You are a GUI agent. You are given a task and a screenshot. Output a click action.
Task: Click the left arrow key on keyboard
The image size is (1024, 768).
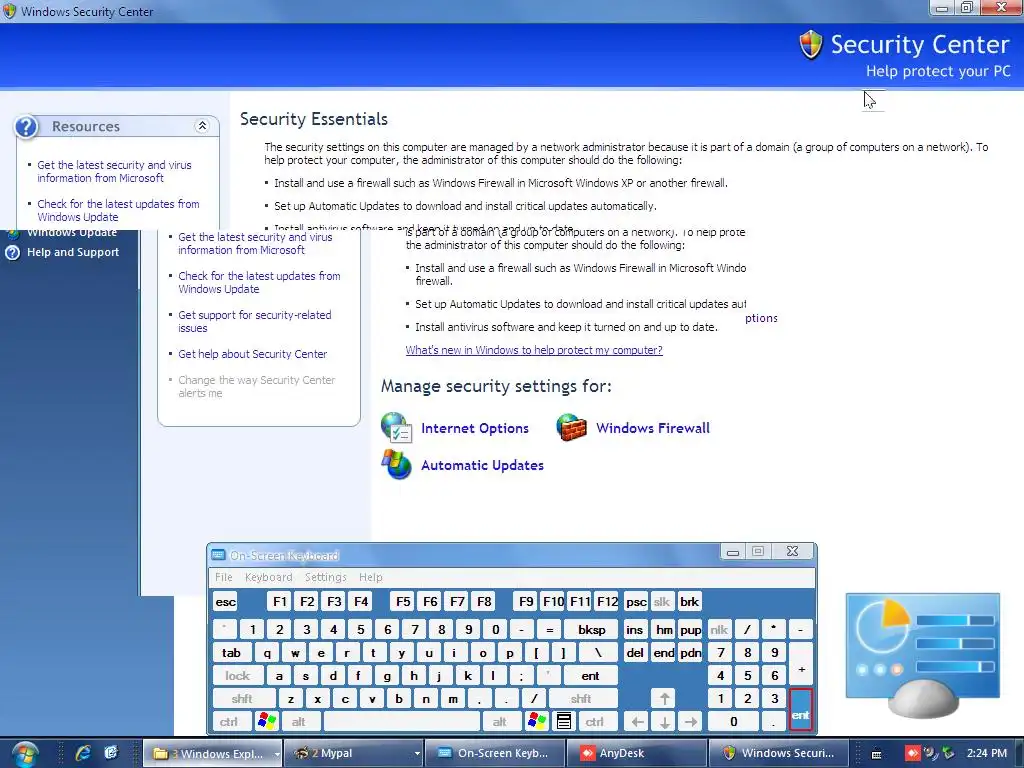(637, 722)
